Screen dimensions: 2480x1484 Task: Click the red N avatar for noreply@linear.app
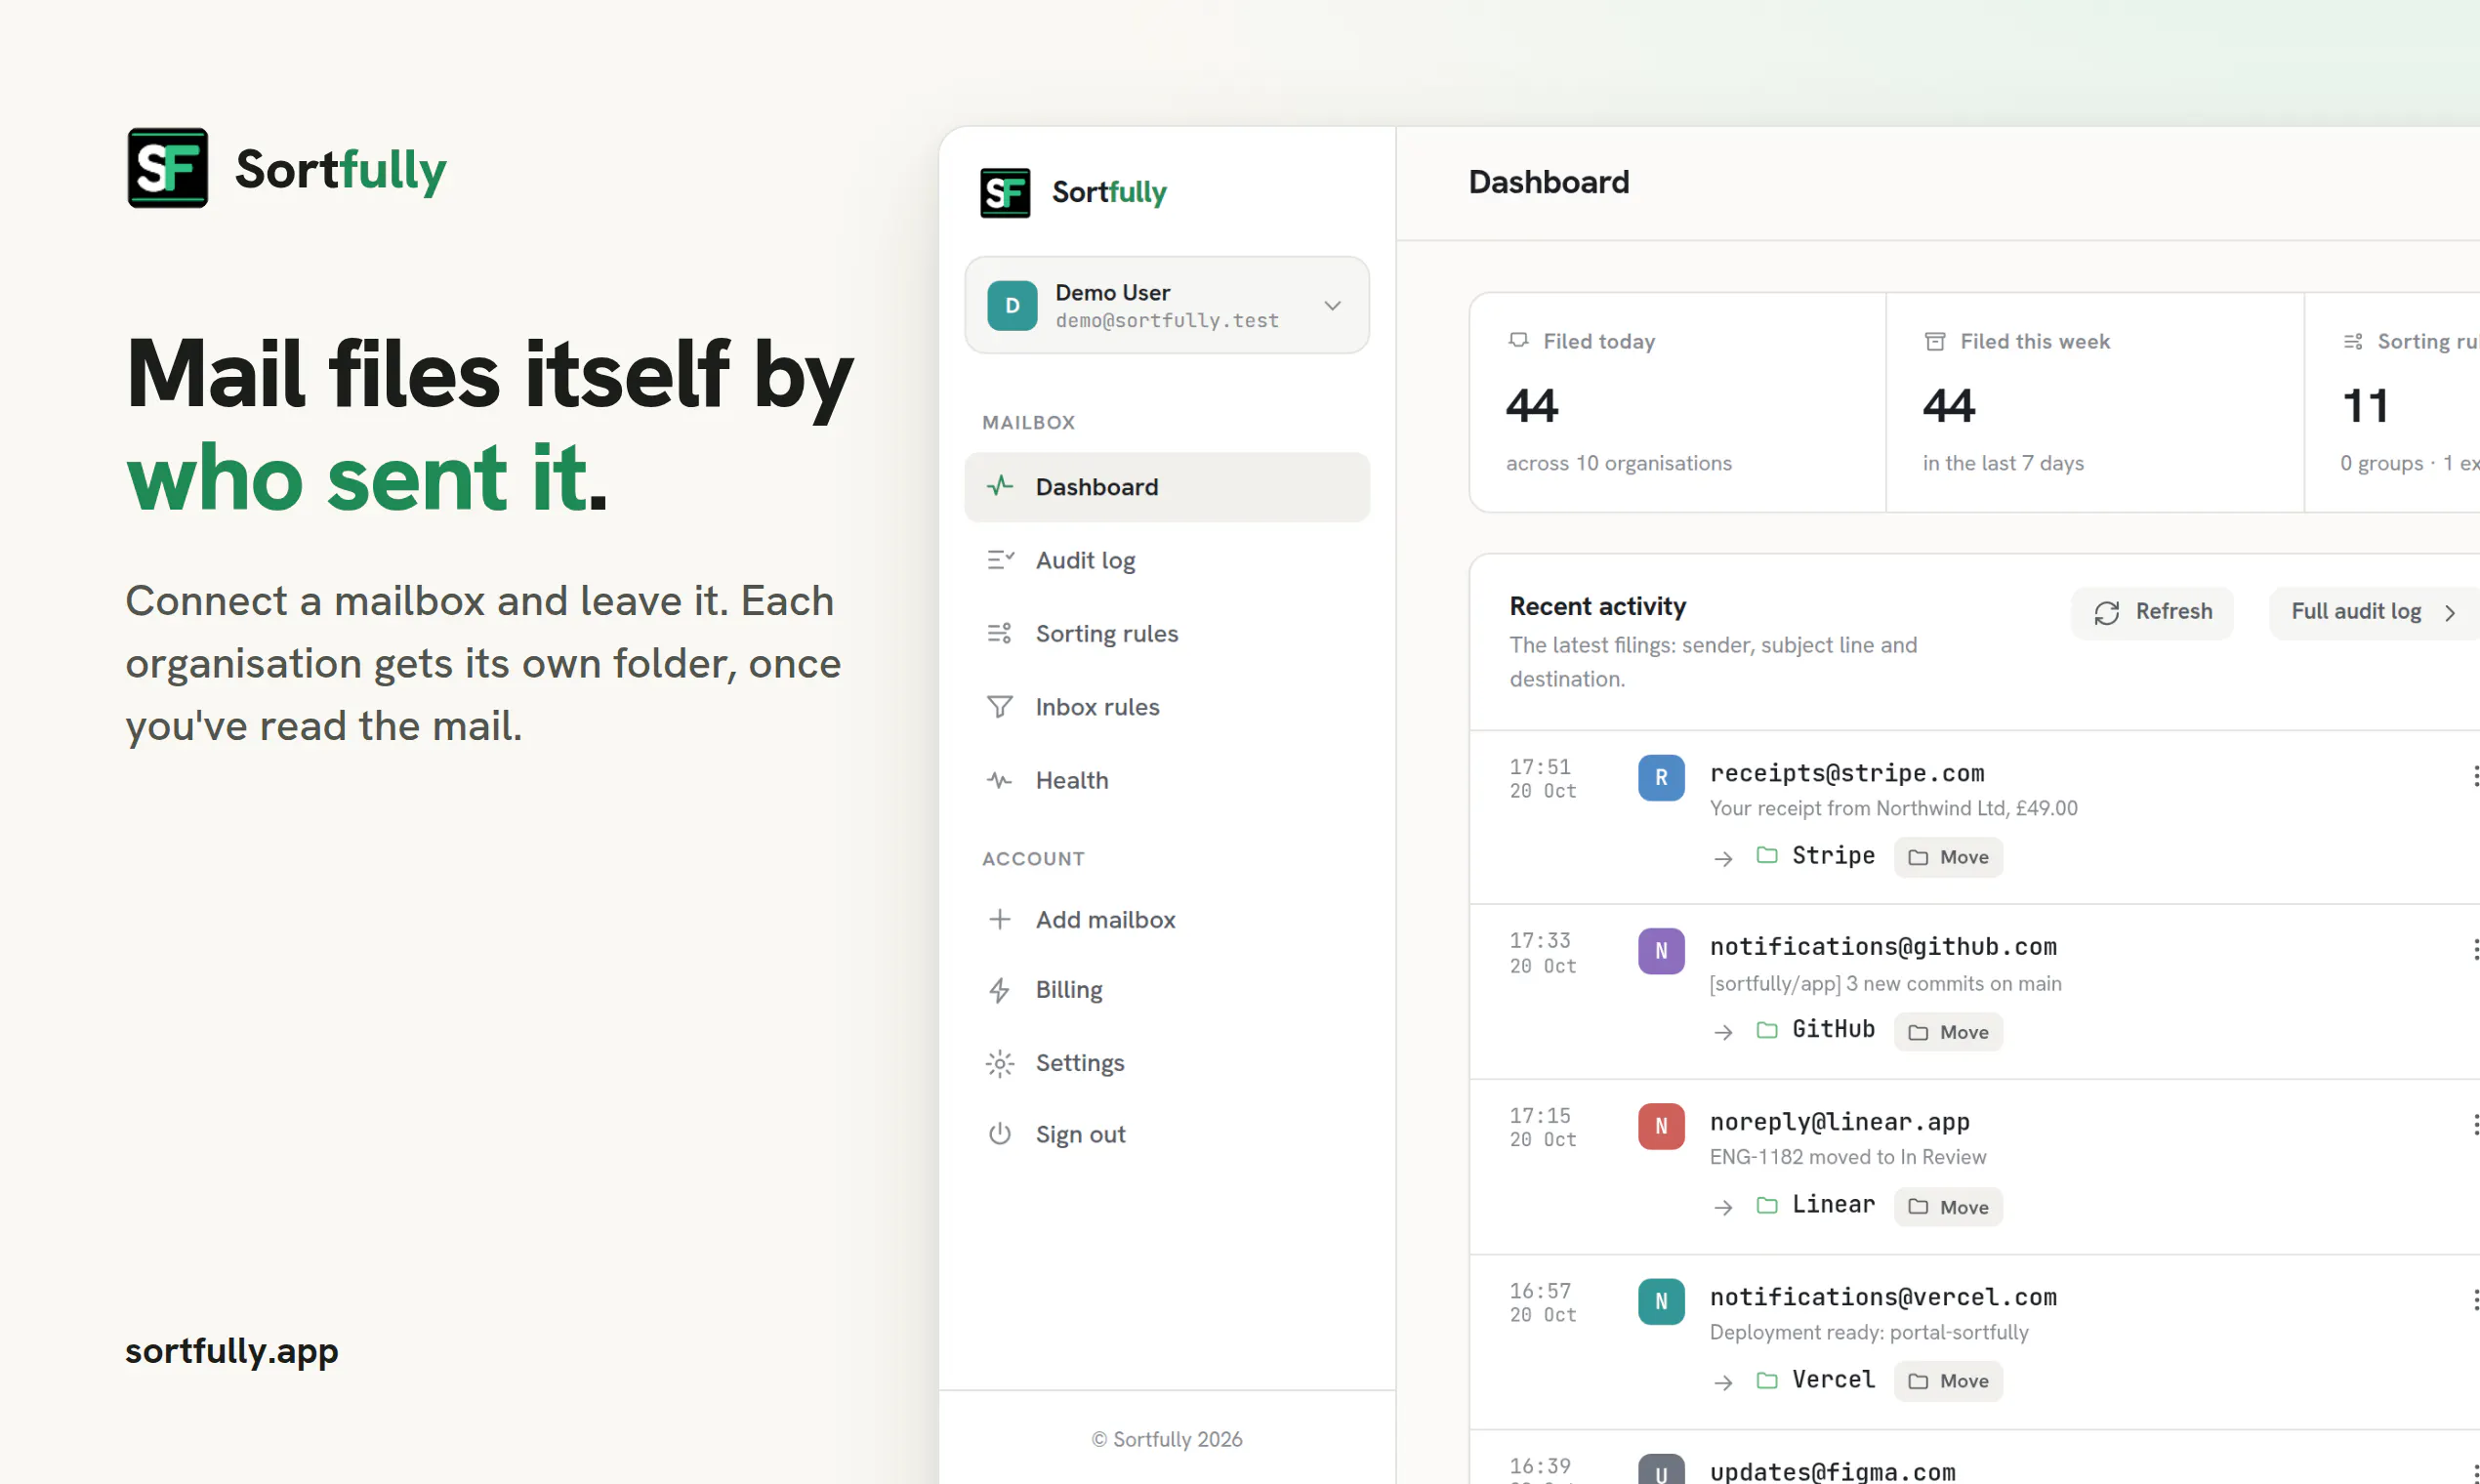pyautogui.click(x=1661, y=1126)
